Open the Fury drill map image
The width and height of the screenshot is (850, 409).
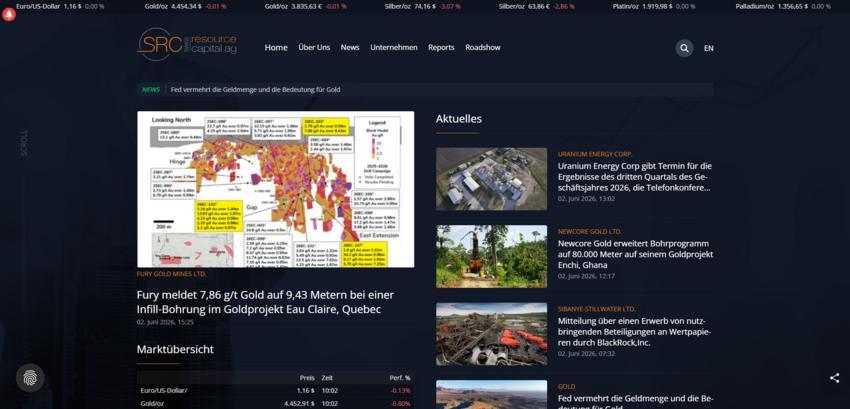tap(275, 189)
